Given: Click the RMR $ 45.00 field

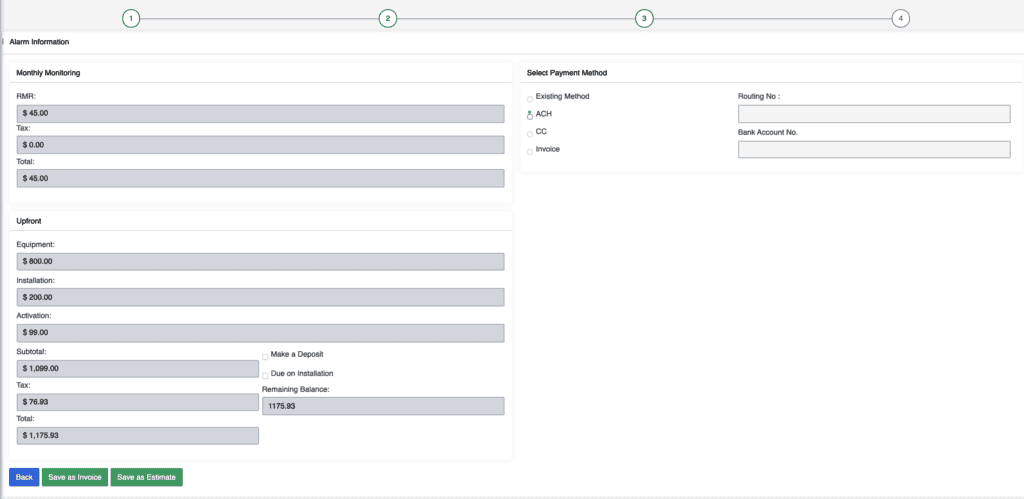Looking at the screenshot, I should click(x=261, y=114).
